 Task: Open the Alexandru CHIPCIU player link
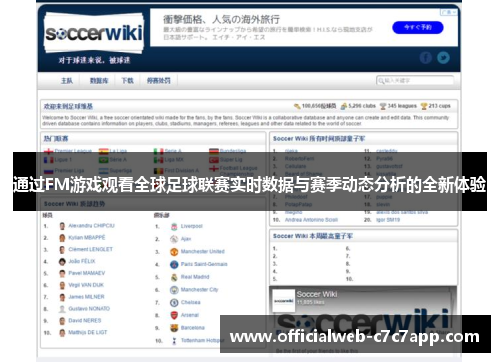click(91, 226)
